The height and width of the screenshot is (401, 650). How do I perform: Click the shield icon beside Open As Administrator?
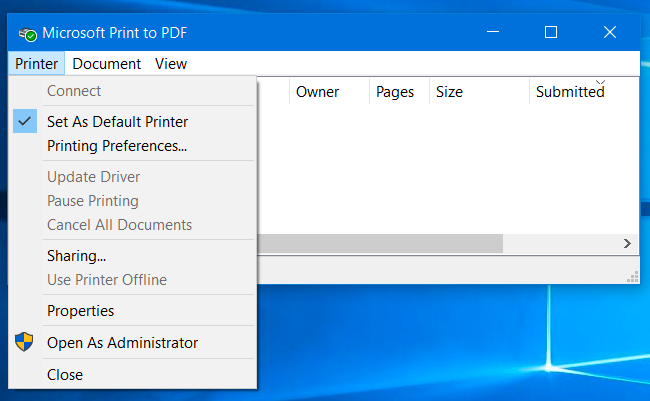pyautogui.click(x=24, y=342)
